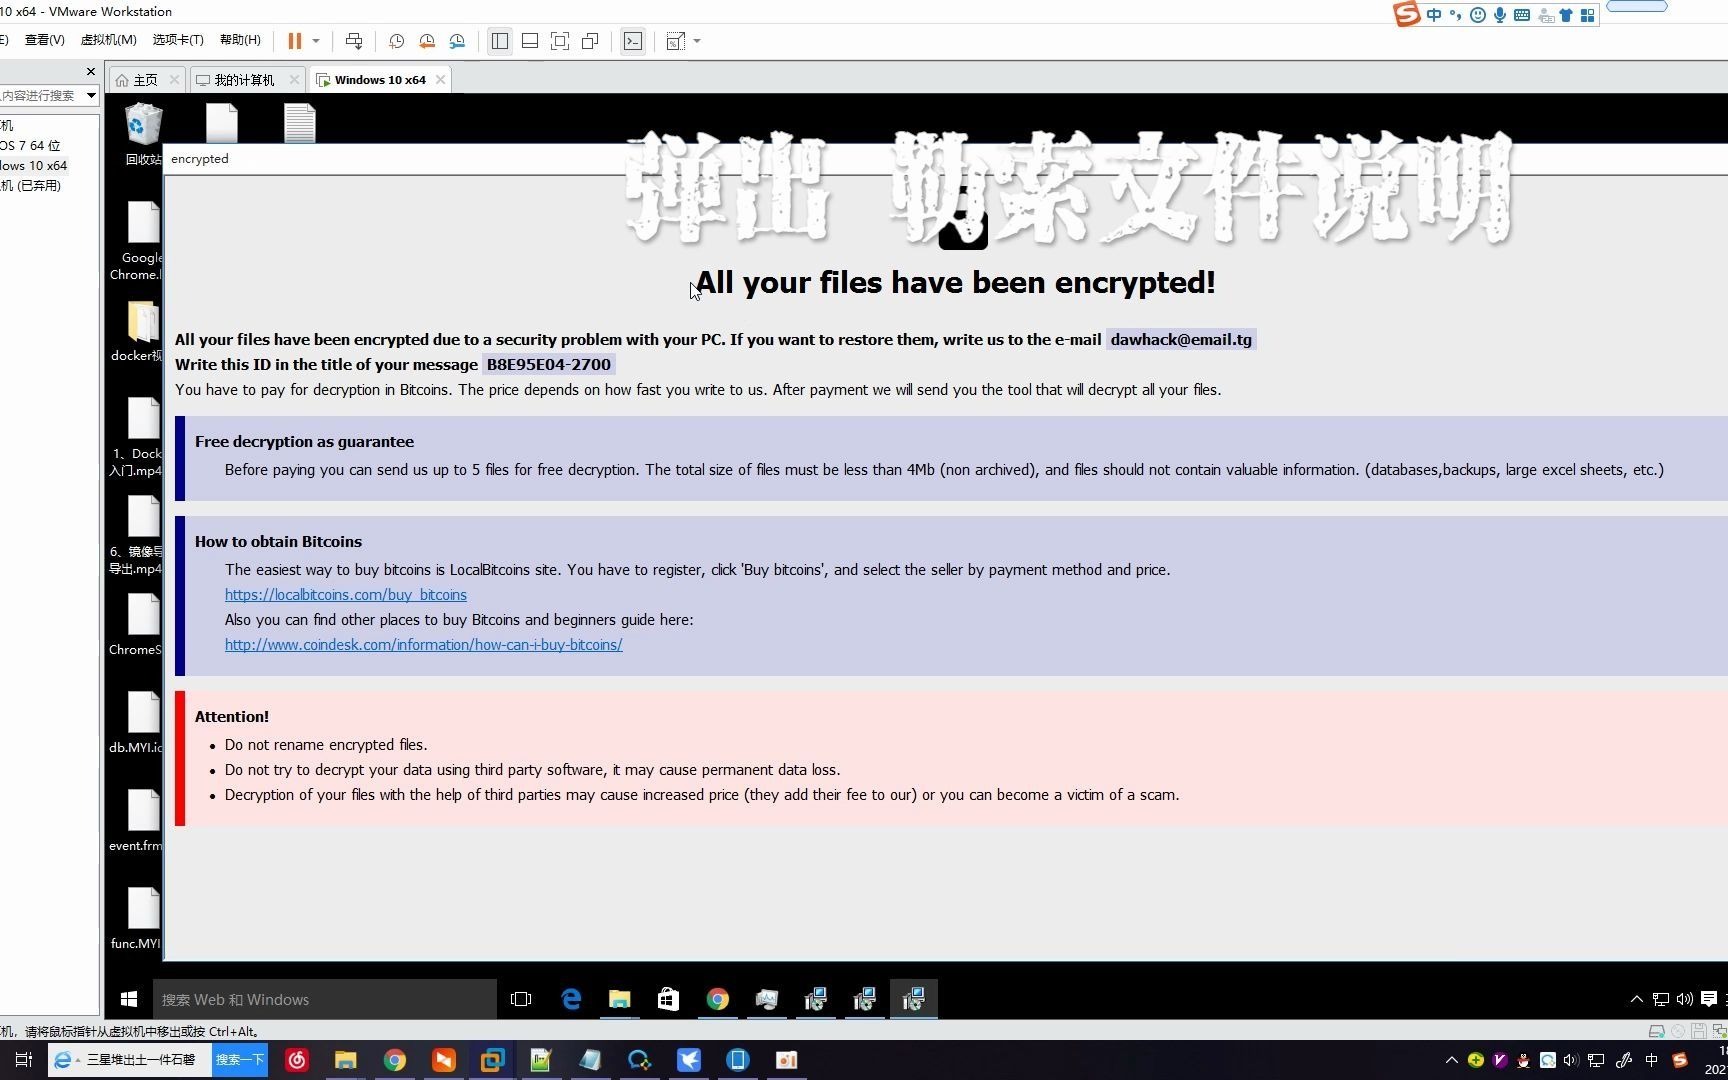Click the Send Ctrl+Alt+Del toolbar icon
The width and height of the screenshot is (1728, 1080).
click(x=354, y=41)
